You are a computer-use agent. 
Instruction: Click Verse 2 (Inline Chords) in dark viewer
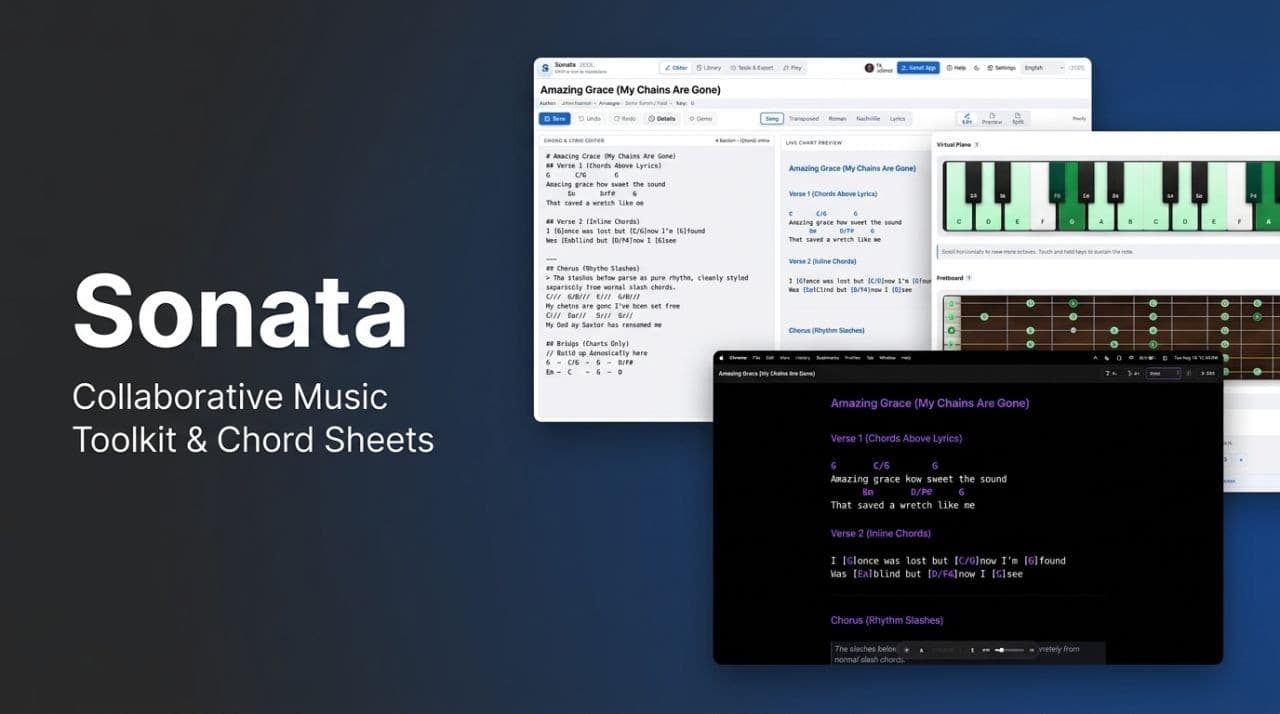881,533
